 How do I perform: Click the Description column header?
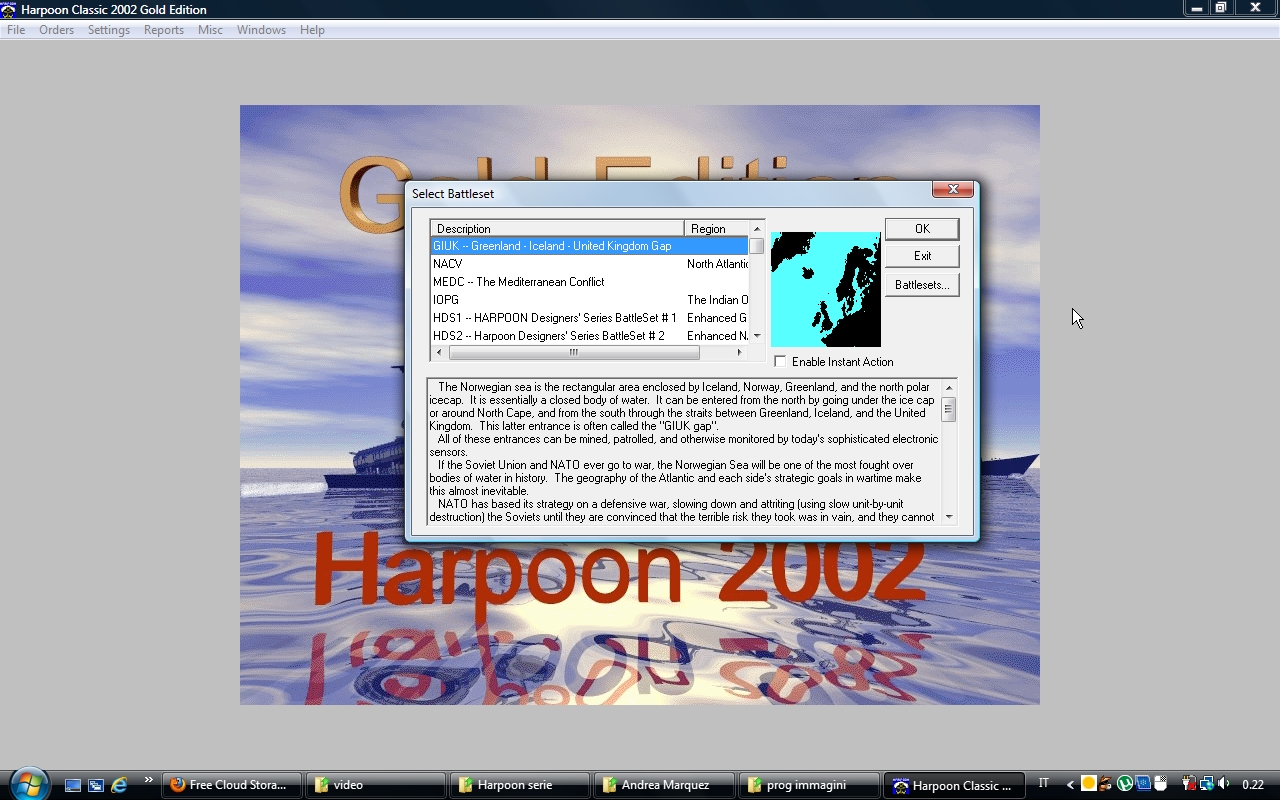point(557,229)
